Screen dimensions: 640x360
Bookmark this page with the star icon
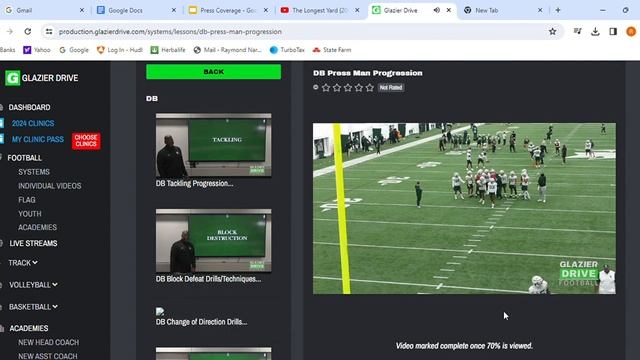552,31
